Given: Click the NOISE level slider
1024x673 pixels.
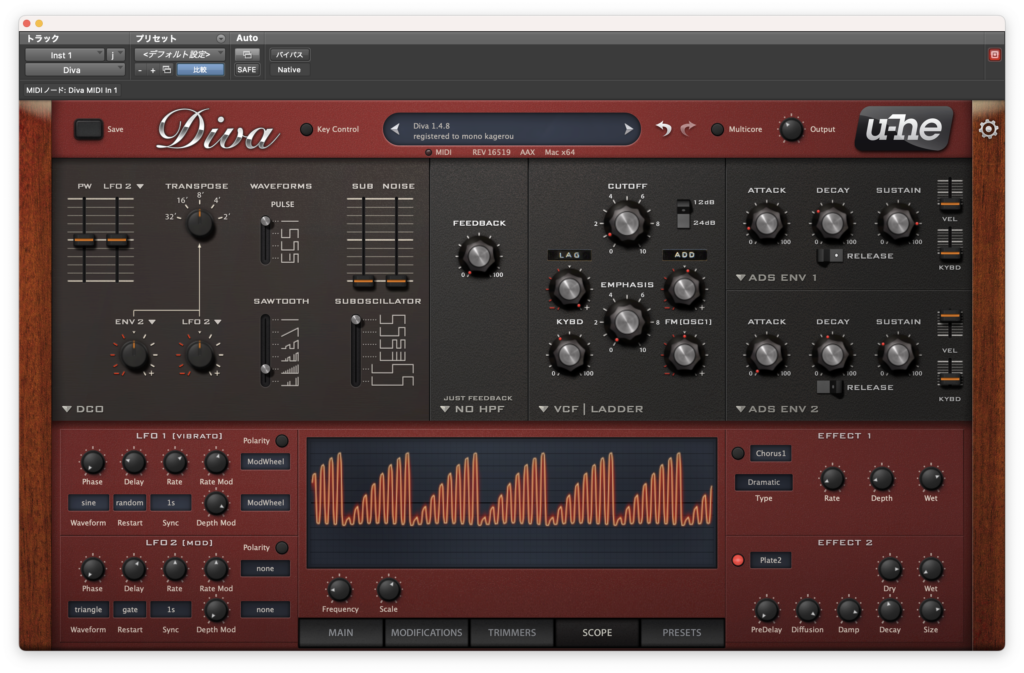Looking at the screenshot, I should pos(396,240).
